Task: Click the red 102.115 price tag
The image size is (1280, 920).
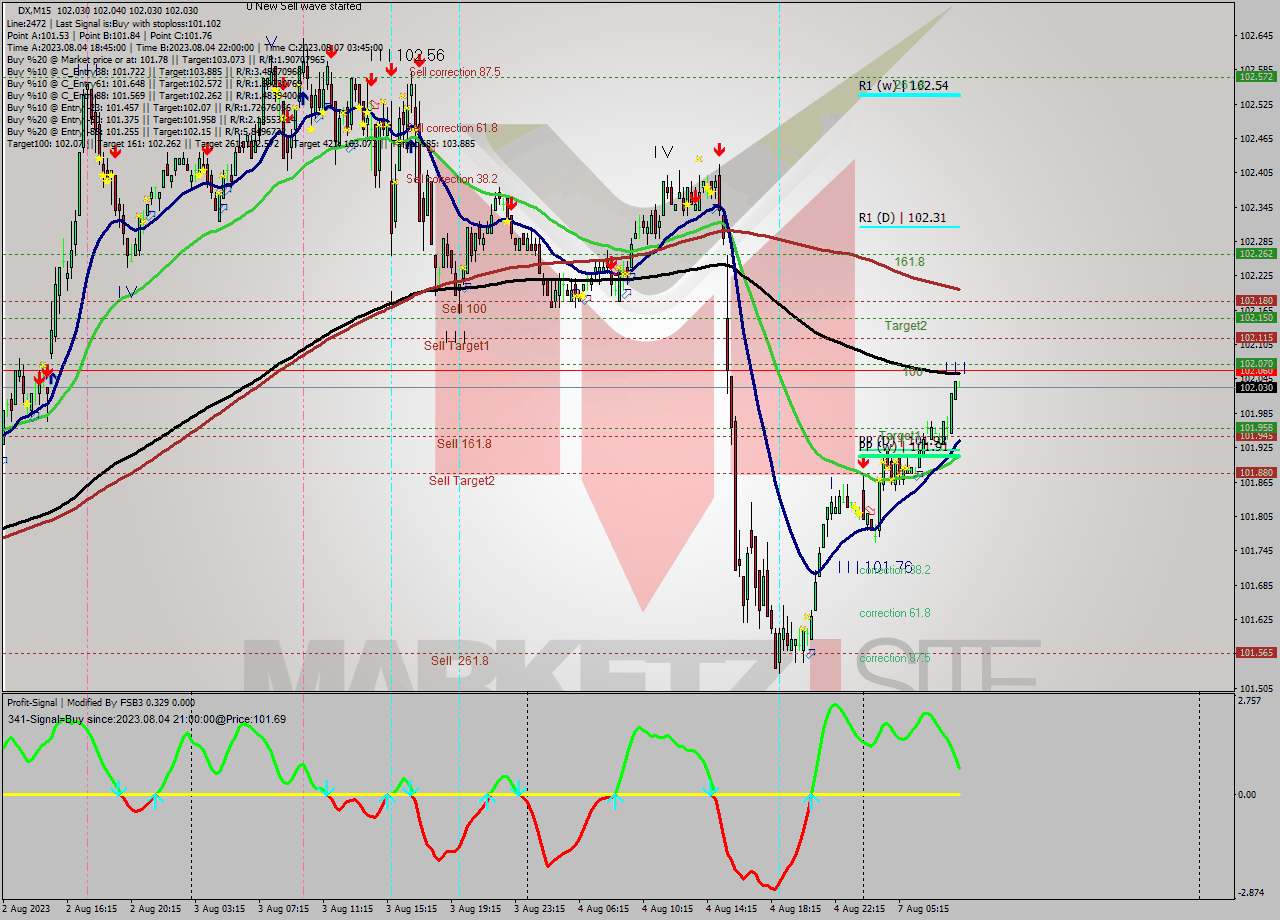Action: pos(1256,338)
